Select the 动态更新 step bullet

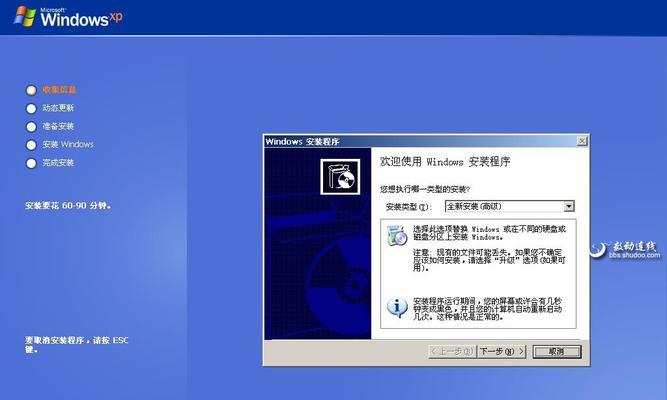[31, 108]
